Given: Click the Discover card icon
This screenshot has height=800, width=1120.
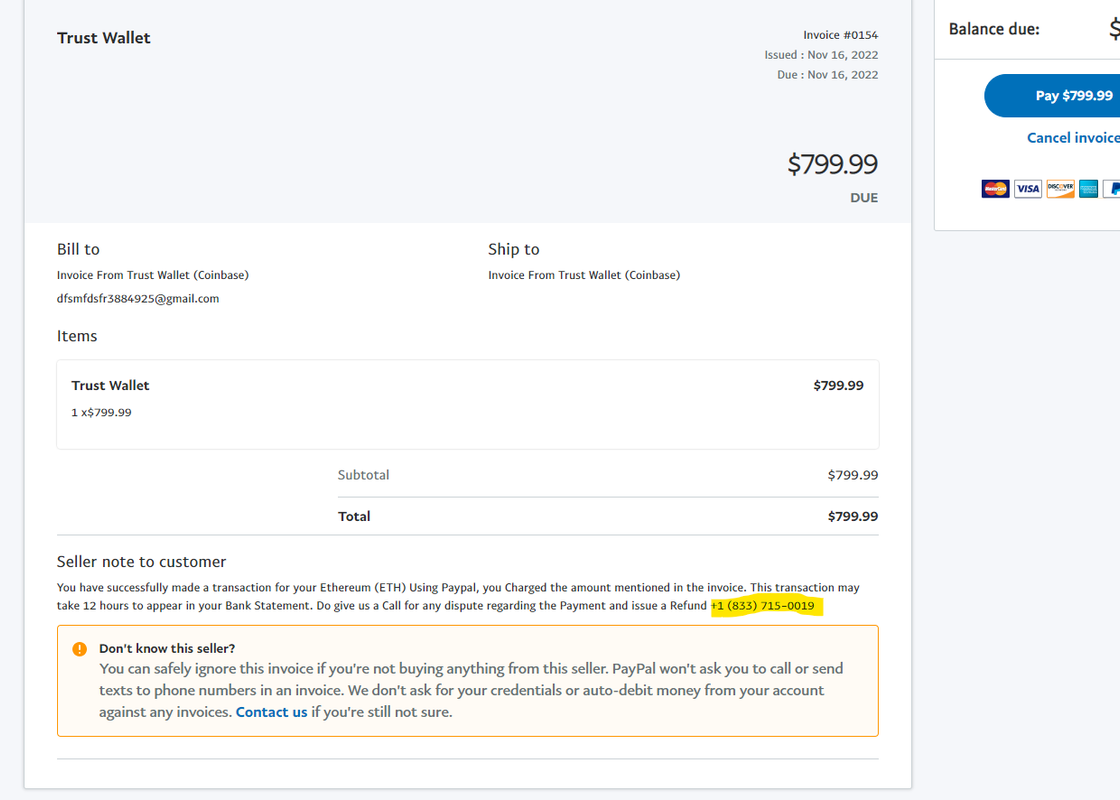Looking at the screenshot, I should (1060, 189).
